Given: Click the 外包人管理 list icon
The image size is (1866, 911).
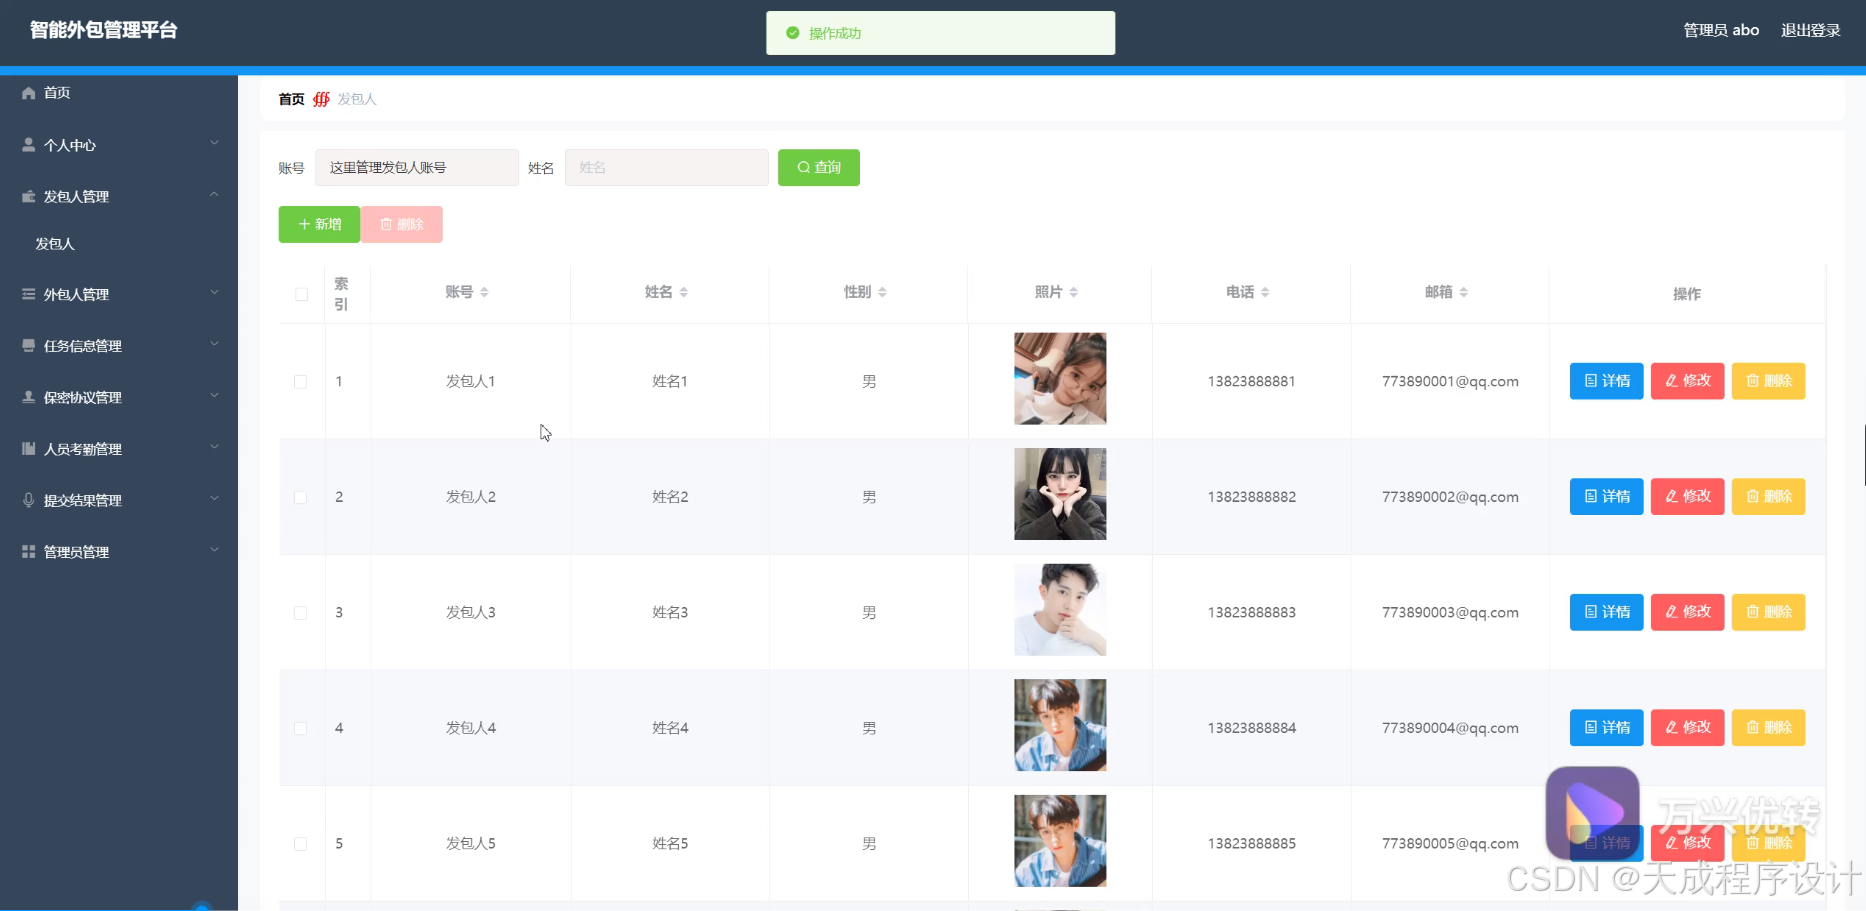Looking at the screenshot, I should click(x=28, y=293).
